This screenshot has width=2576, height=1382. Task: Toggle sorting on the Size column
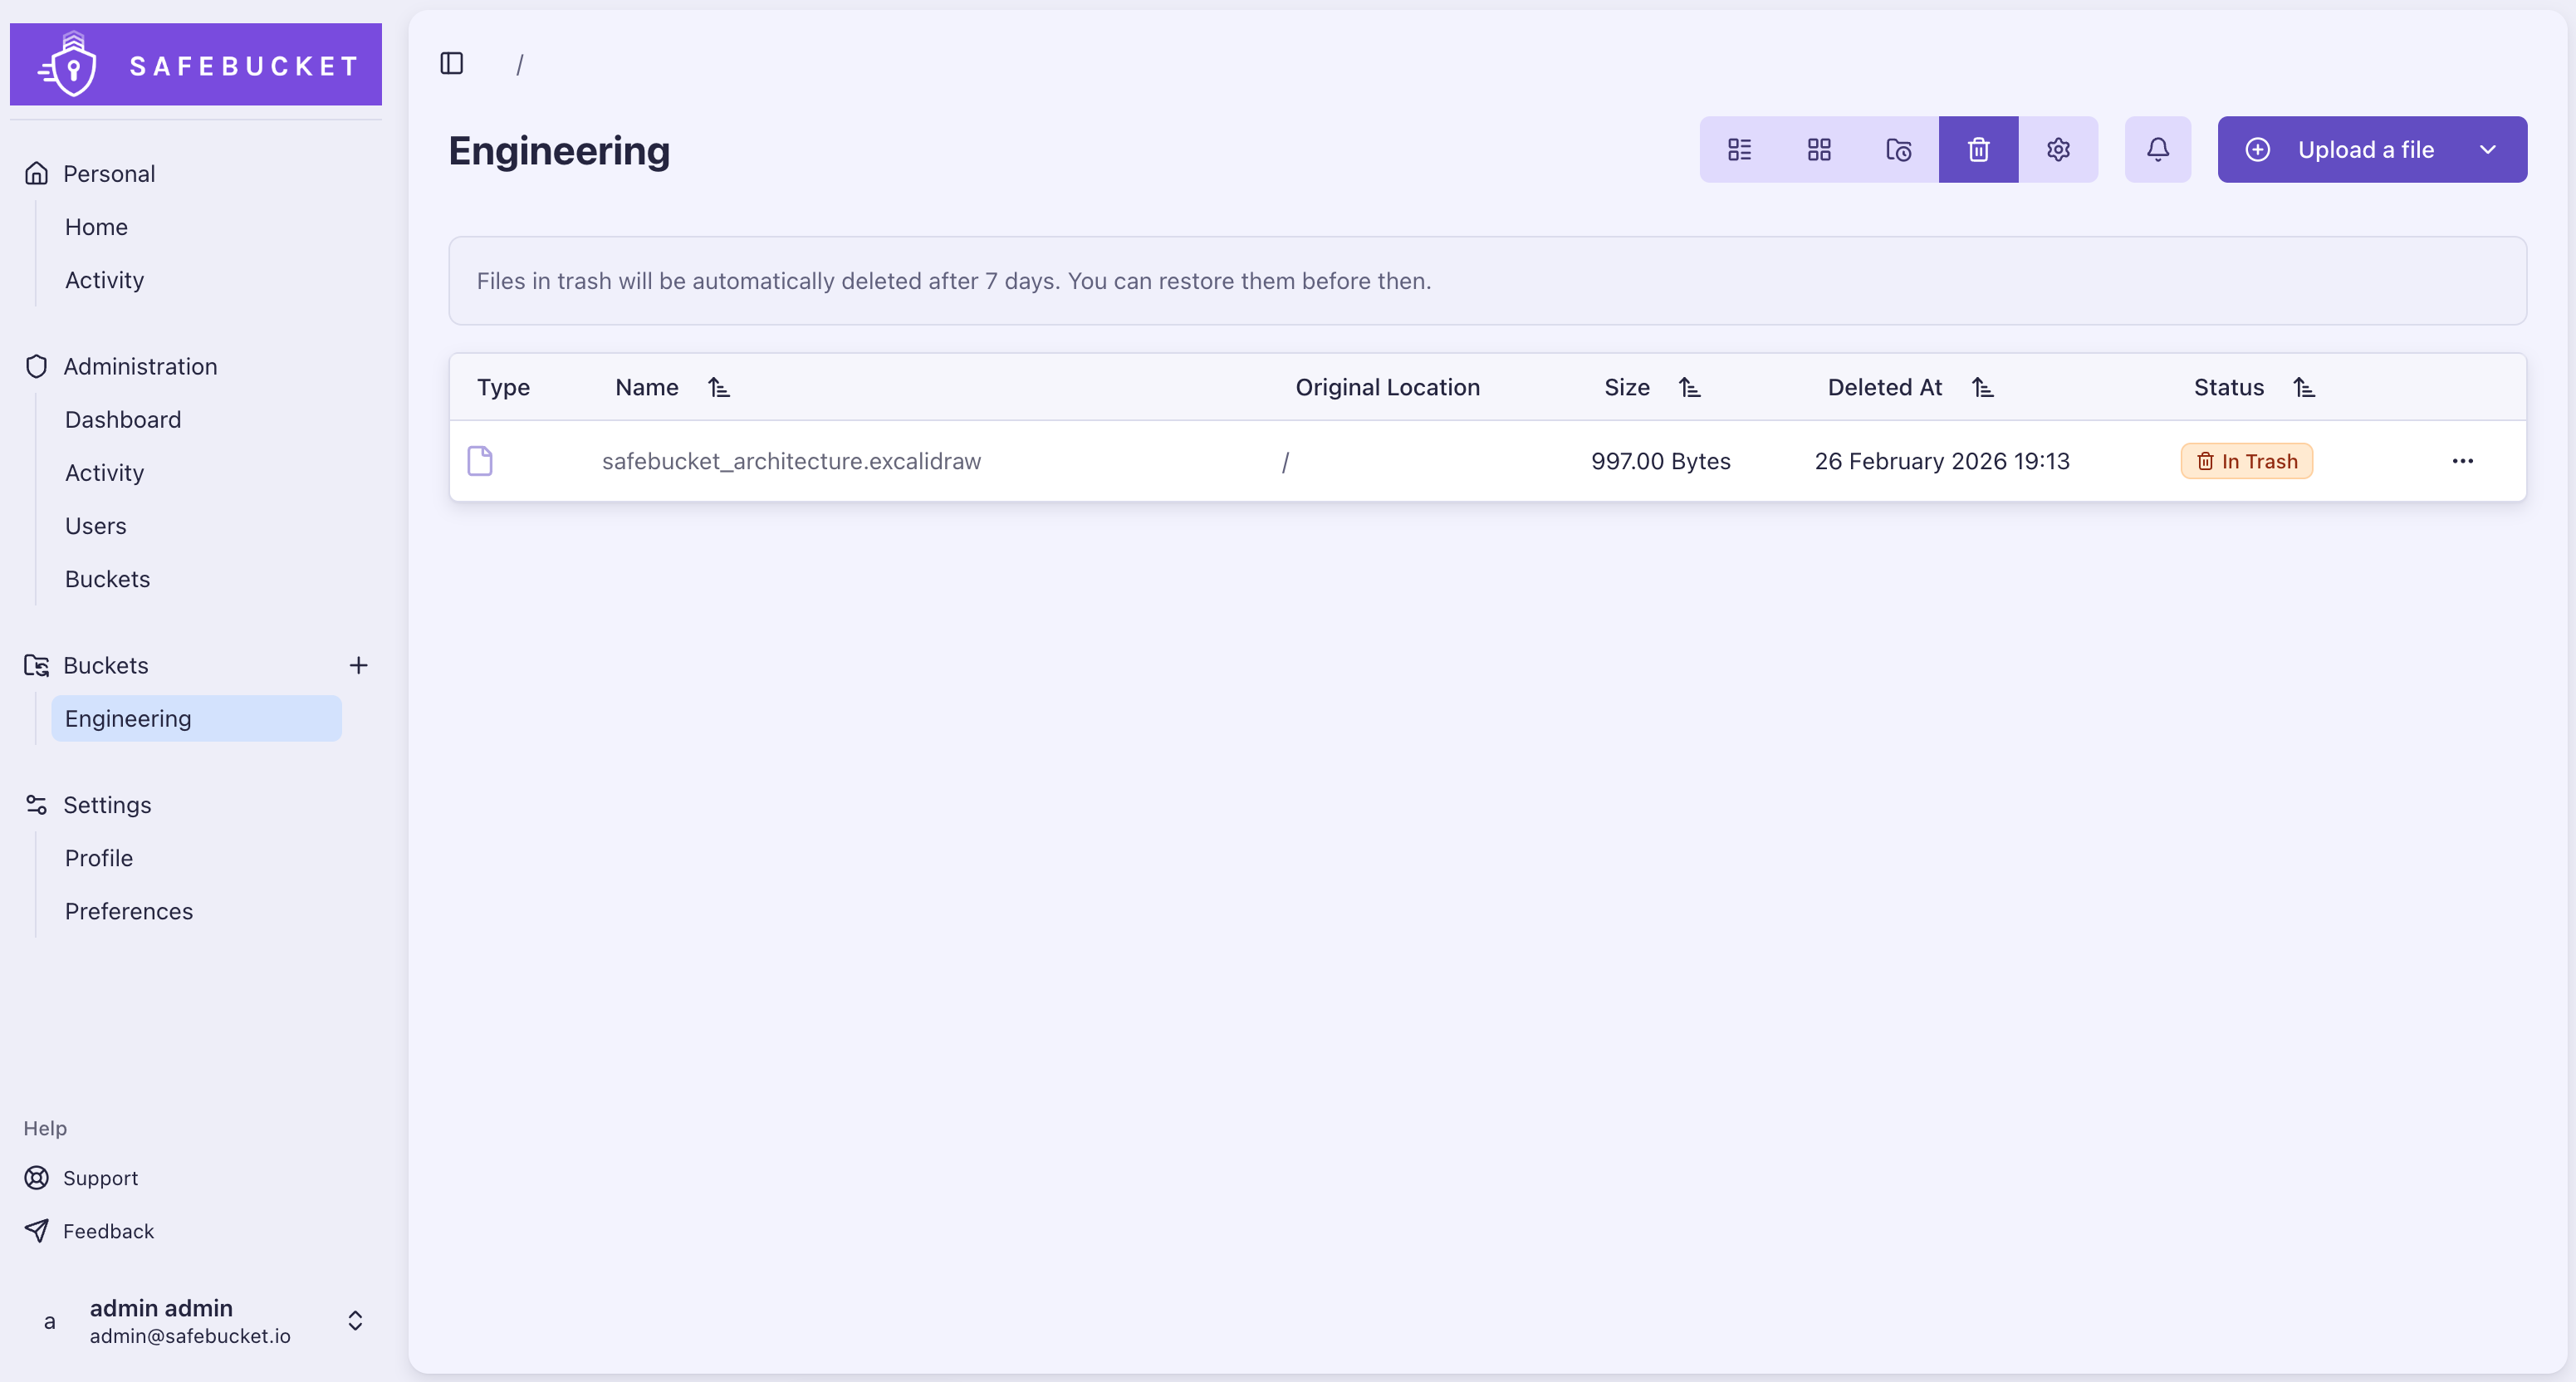(1690, 387)
